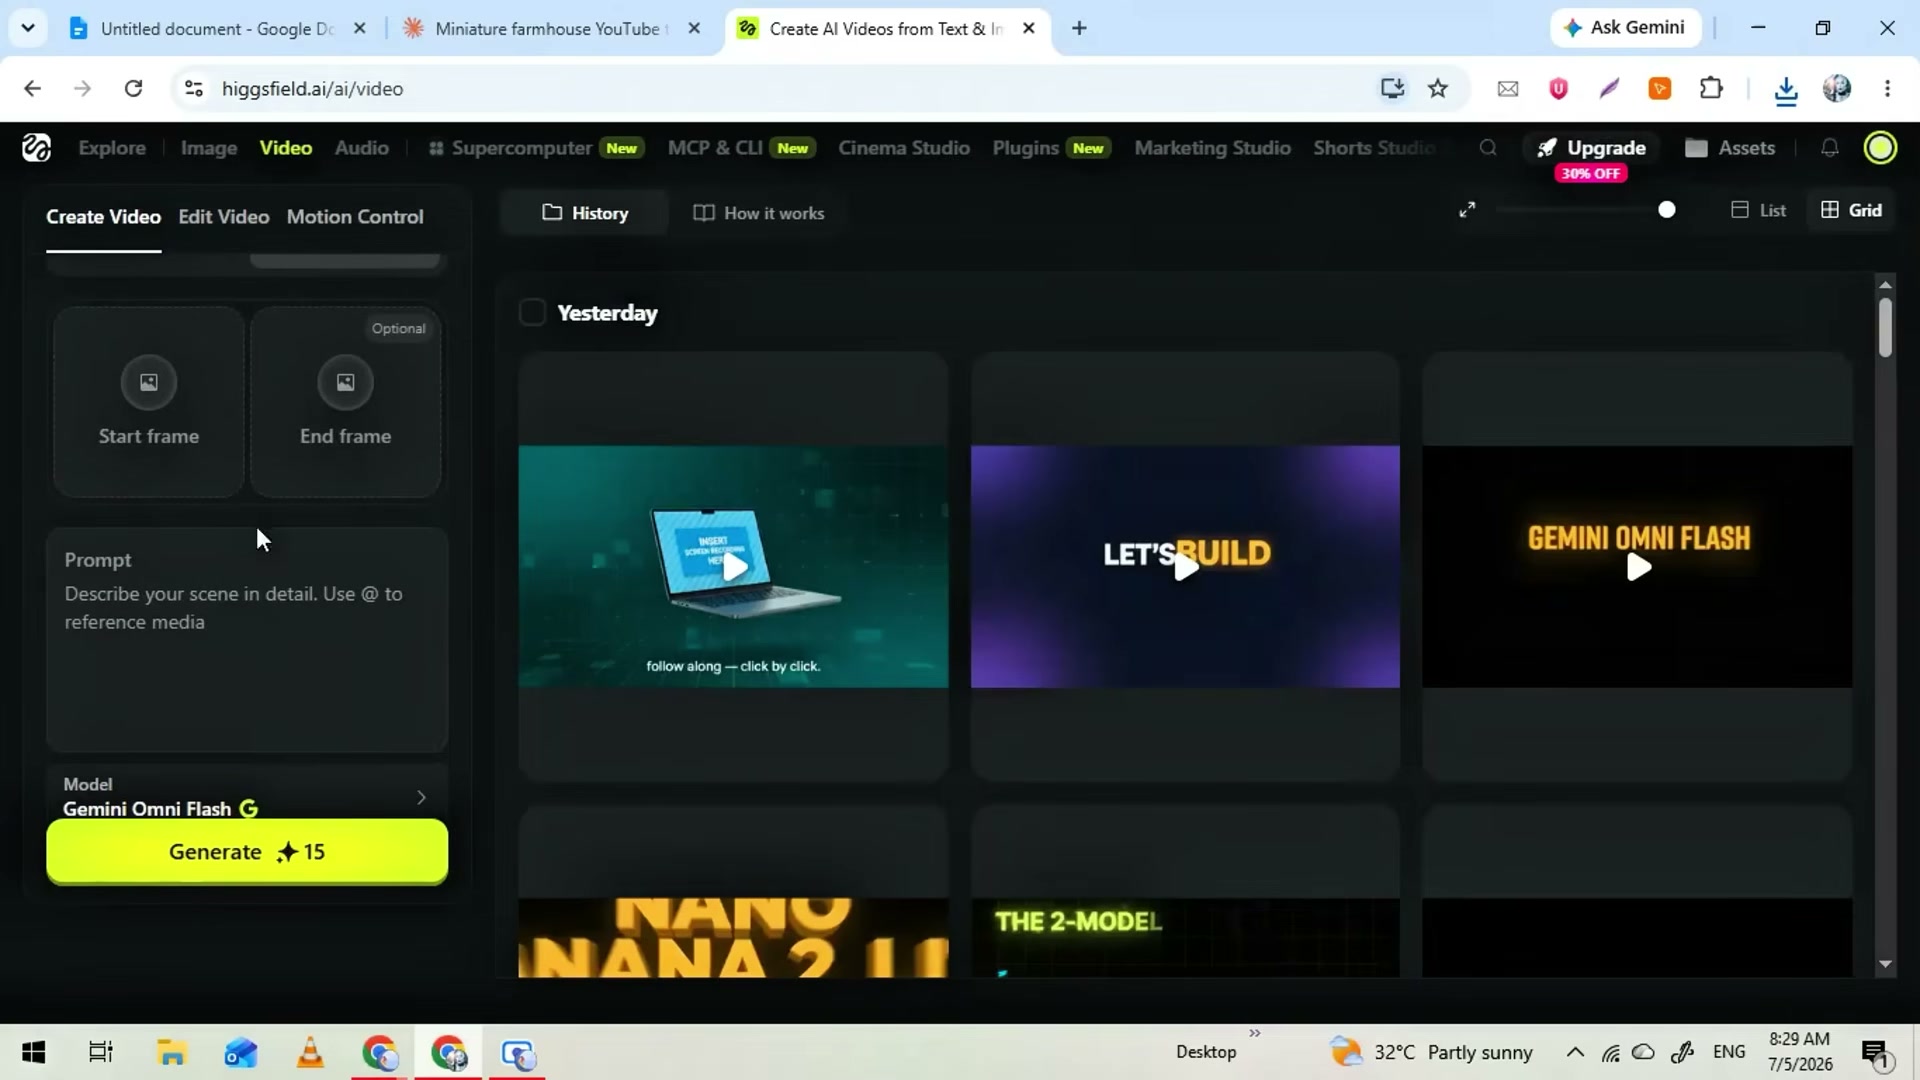Switch history to List view

click(1759, 210)
